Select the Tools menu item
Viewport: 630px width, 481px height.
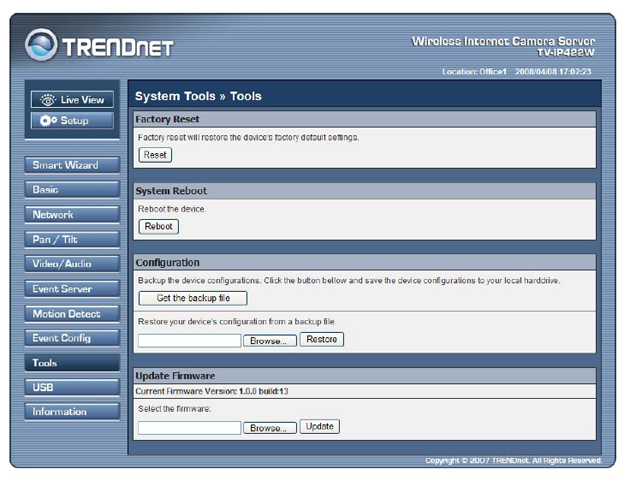coord(72,363)
